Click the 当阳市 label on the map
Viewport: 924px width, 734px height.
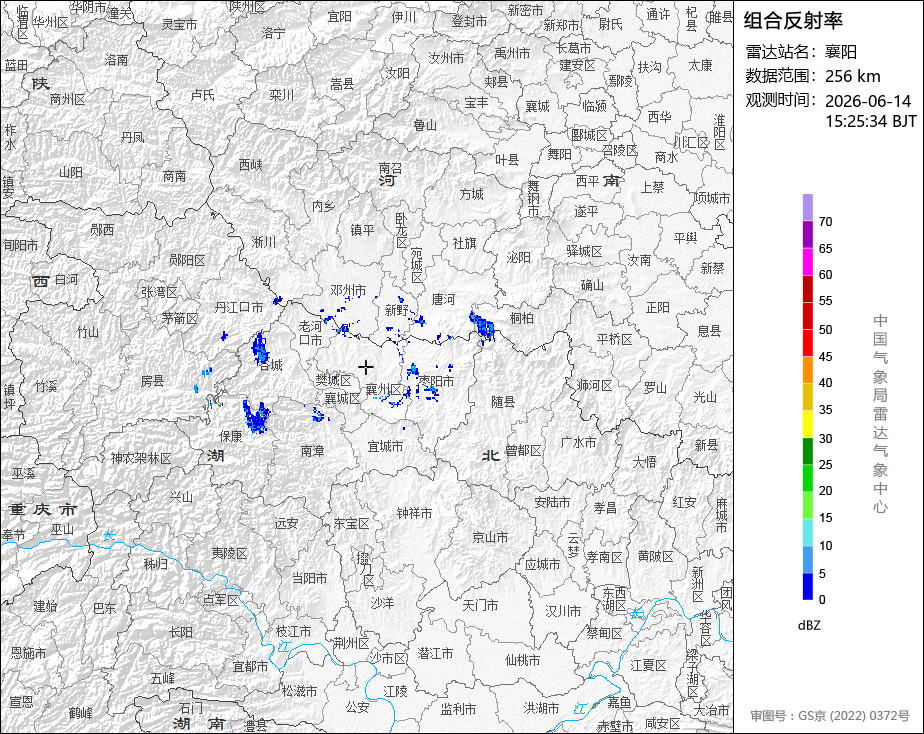310,578
